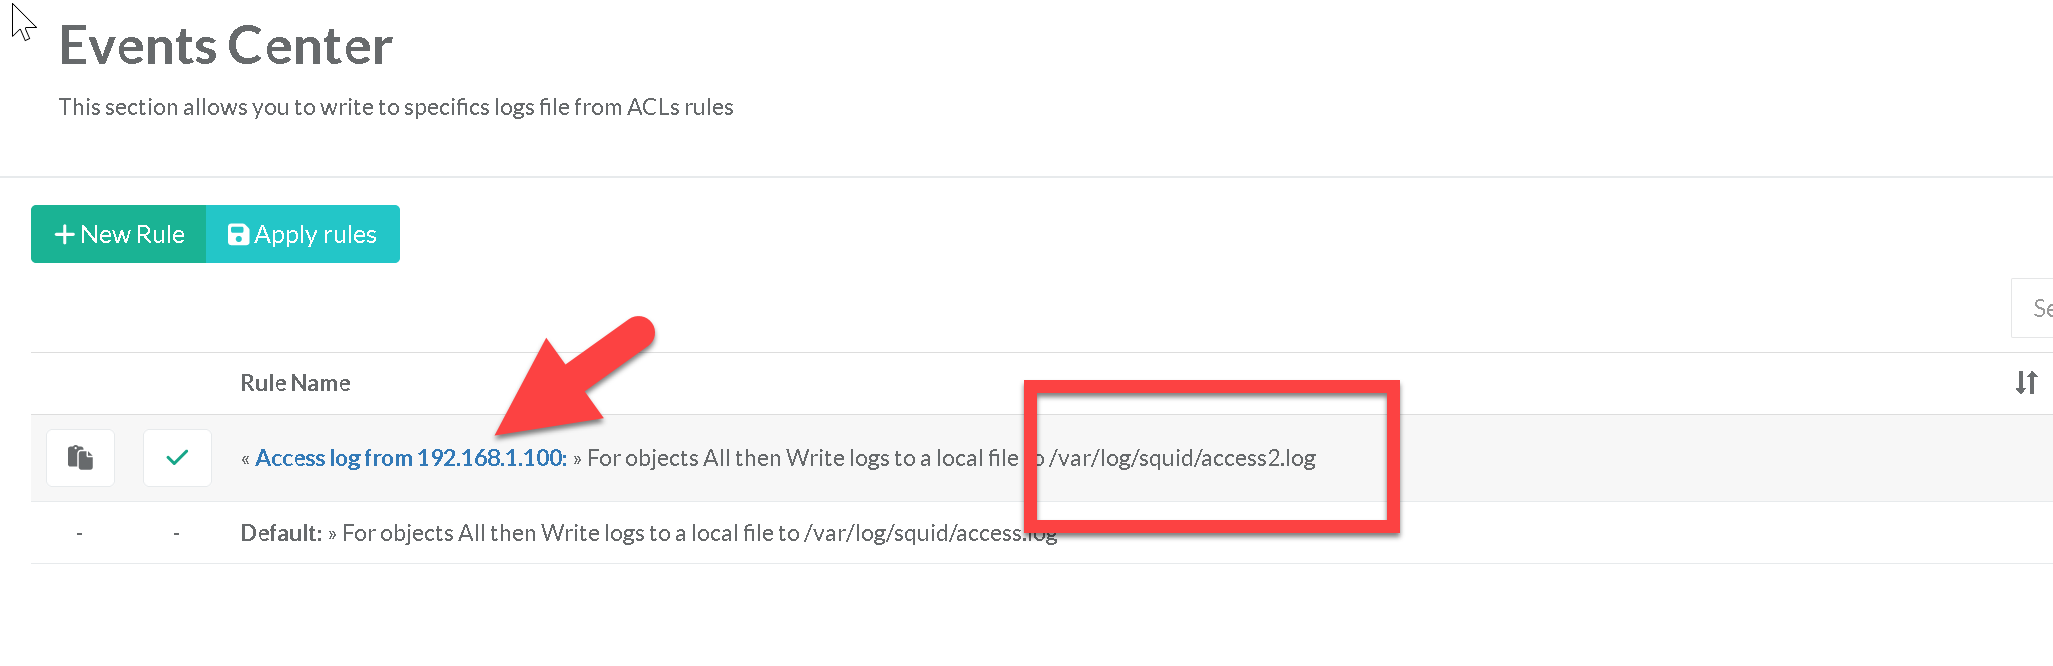Duplicate the Access log rule via copy icon
2053x666 pixels.
pyautogui.click(x=81, y=458)
